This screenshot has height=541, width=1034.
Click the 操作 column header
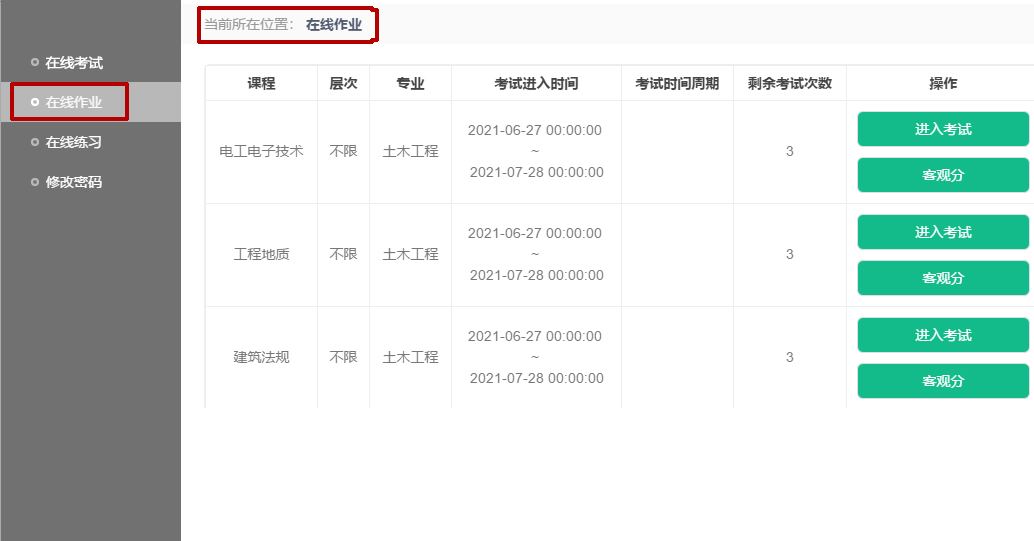point(942,84)
